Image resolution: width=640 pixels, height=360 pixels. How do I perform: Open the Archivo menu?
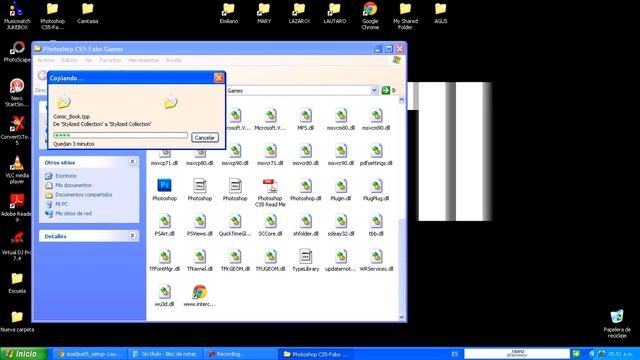coord(46,60)
